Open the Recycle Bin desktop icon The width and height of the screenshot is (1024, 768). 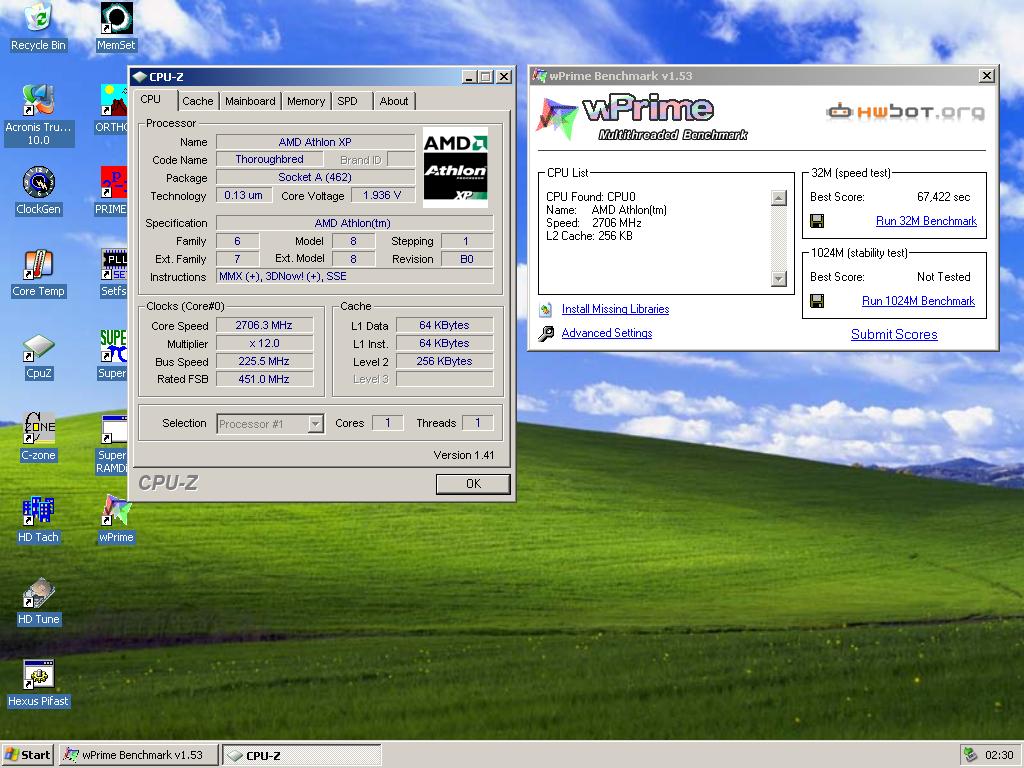click(x=38, y=27)
